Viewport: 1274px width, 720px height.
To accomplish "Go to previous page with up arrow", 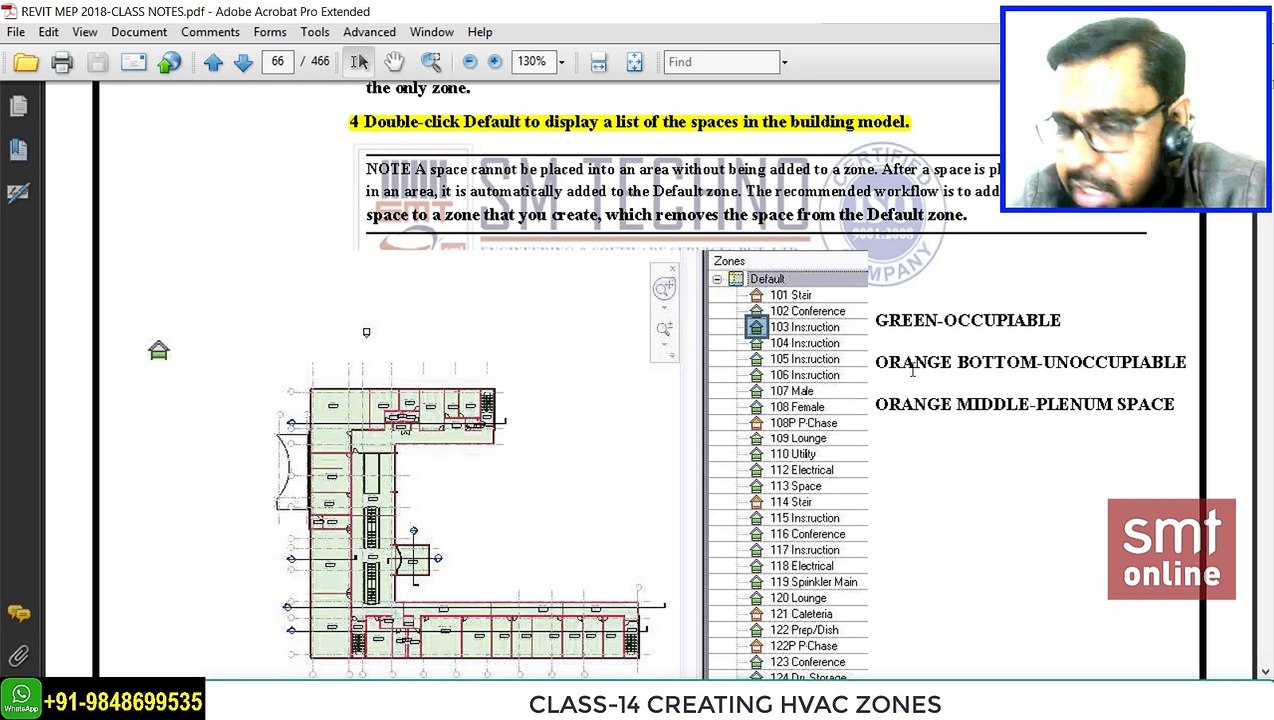I will [x=213, y=63].
